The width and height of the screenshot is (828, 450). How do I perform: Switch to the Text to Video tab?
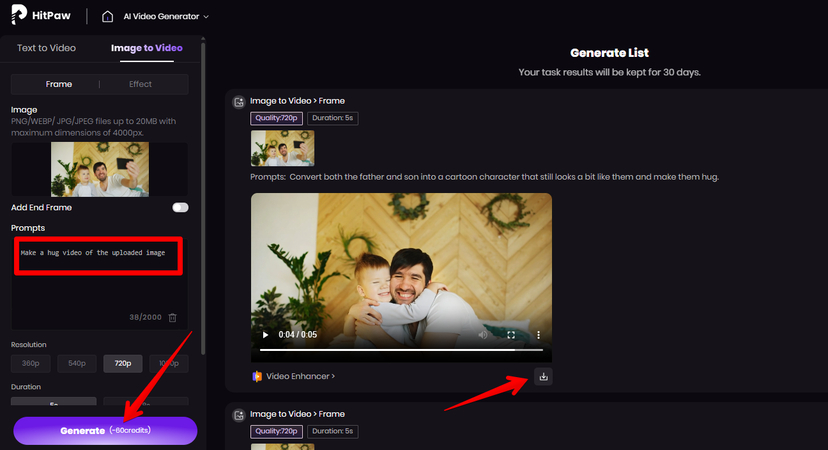47,48
